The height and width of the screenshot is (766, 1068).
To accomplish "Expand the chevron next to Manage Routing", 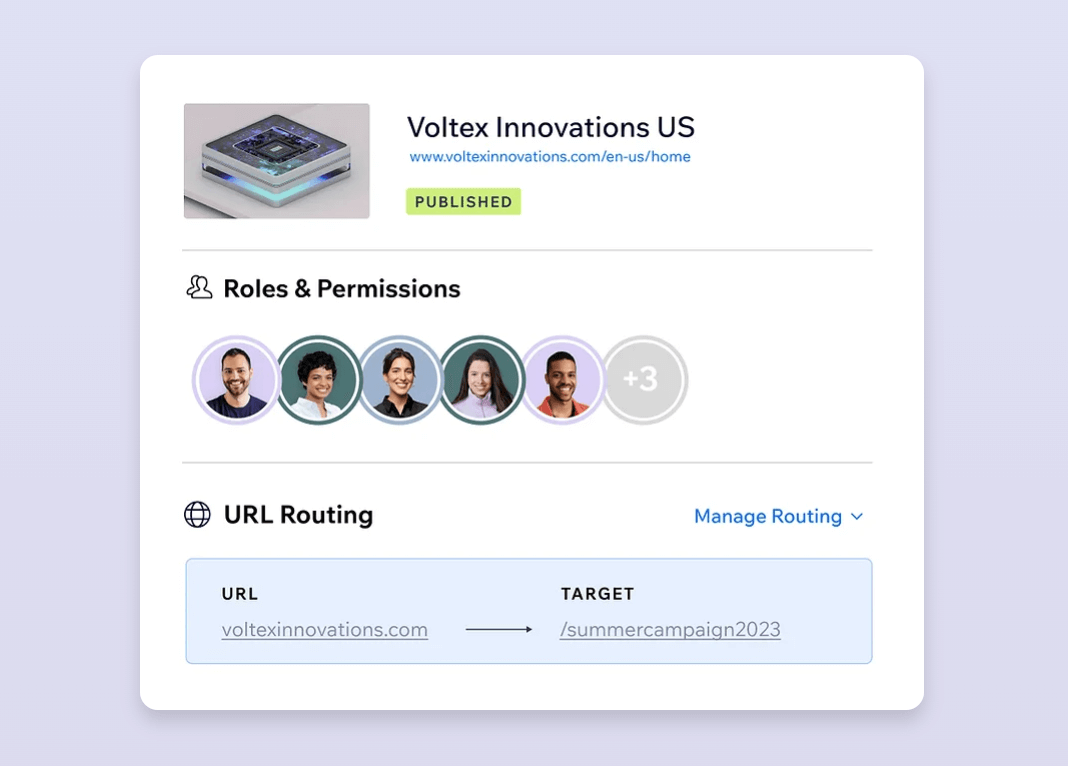I will click(857, 517).
